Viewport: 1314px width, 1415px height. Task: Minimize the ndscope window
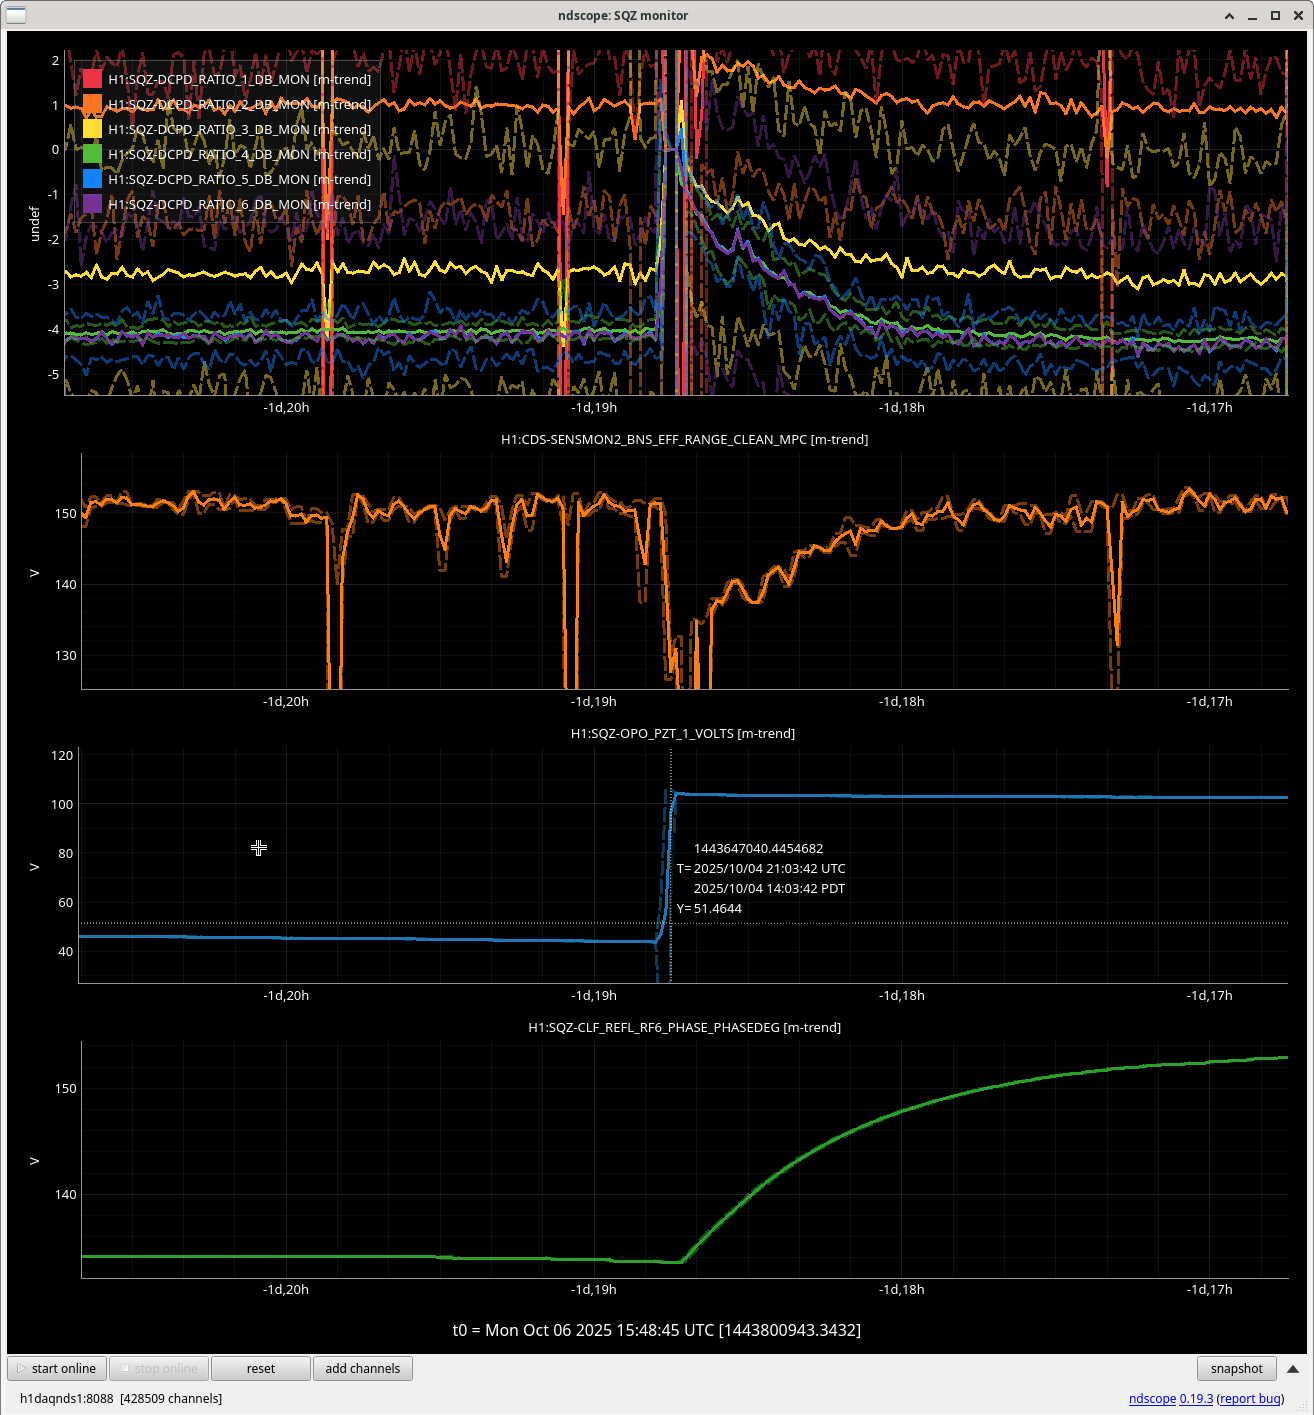1252,16
